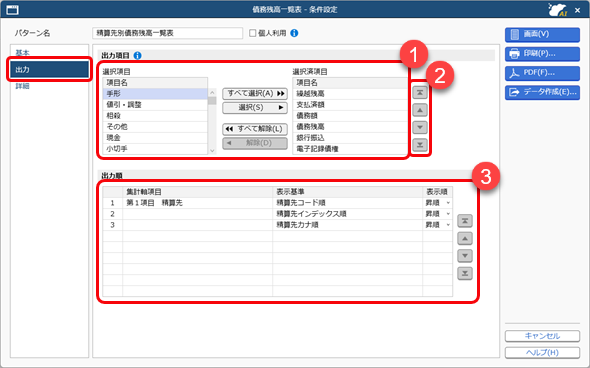Viewport: 590px width, 368px height.
Task: Close the 条件設定 dialog window
Action: click(x=578, y=11)
